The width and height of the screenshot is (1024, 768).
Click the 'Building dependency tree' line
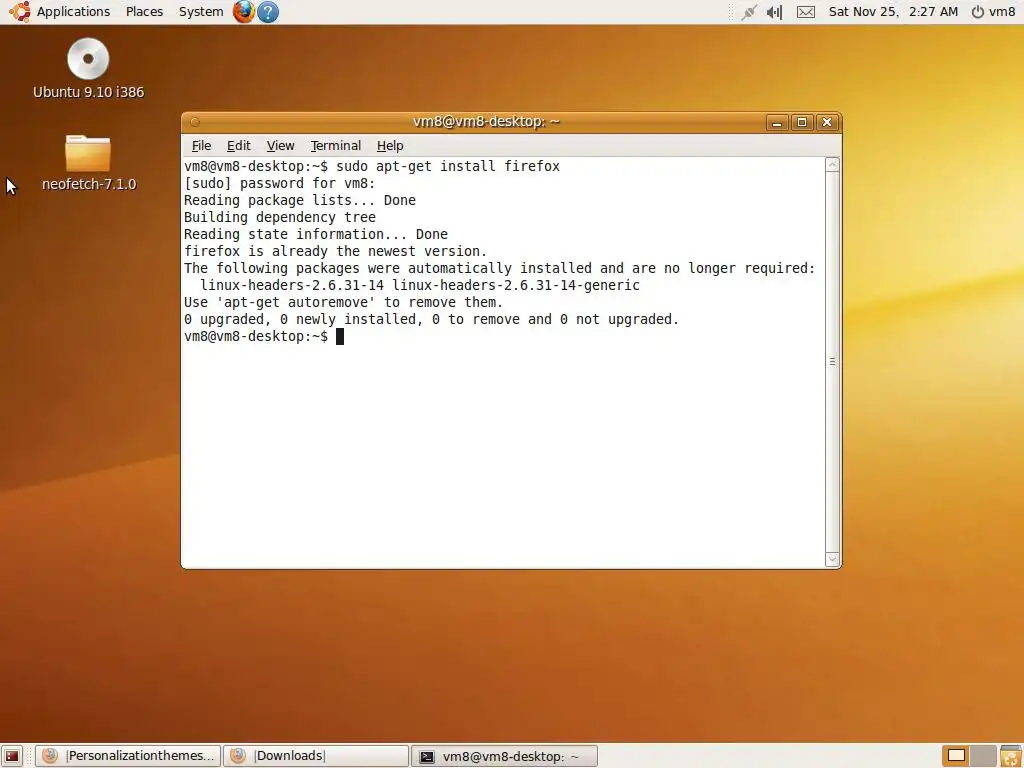coord(280,217)
